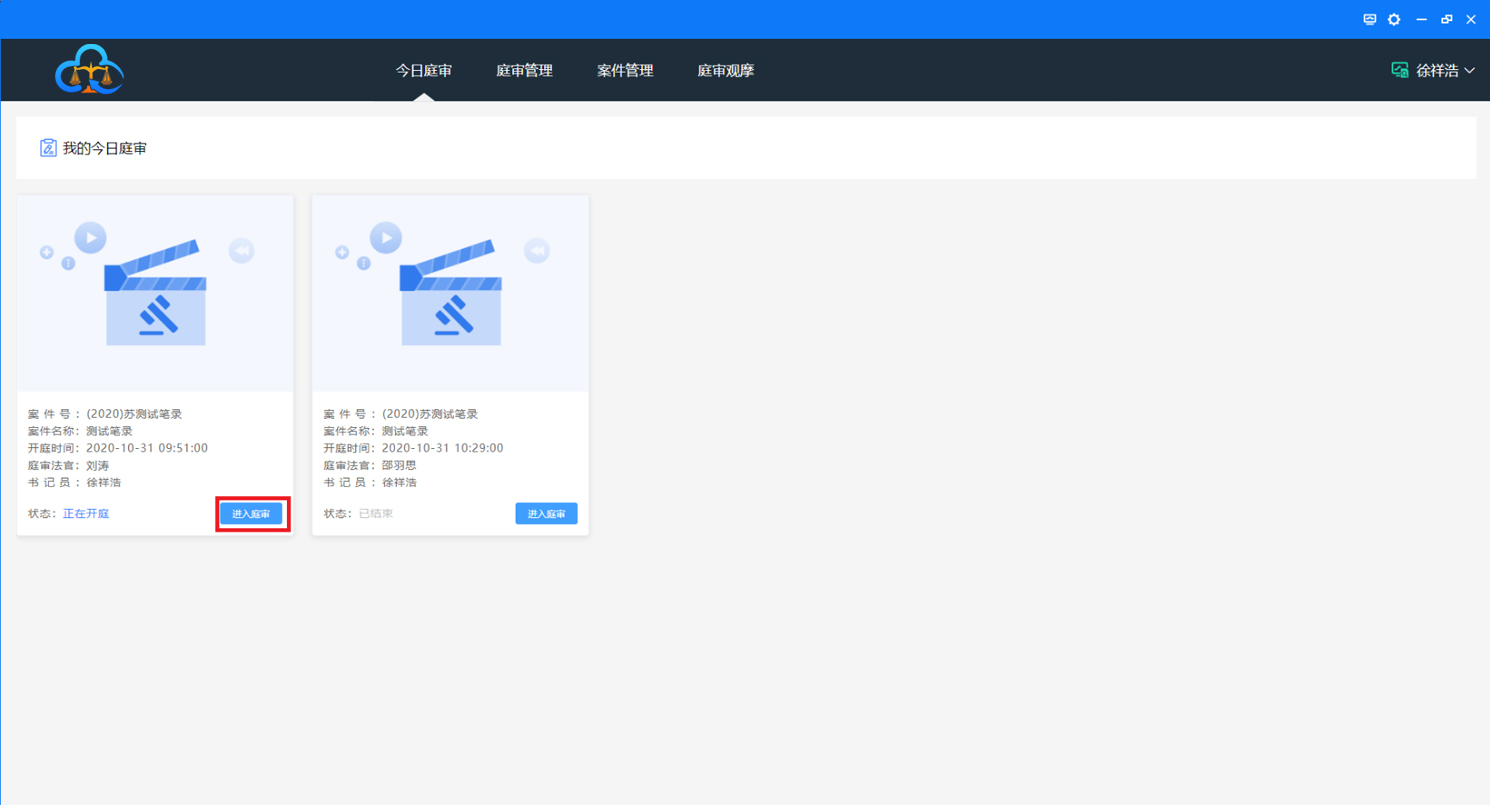Switch to the 今日庭审 tab
This screenshot has width=1490, height=805.
423,71
